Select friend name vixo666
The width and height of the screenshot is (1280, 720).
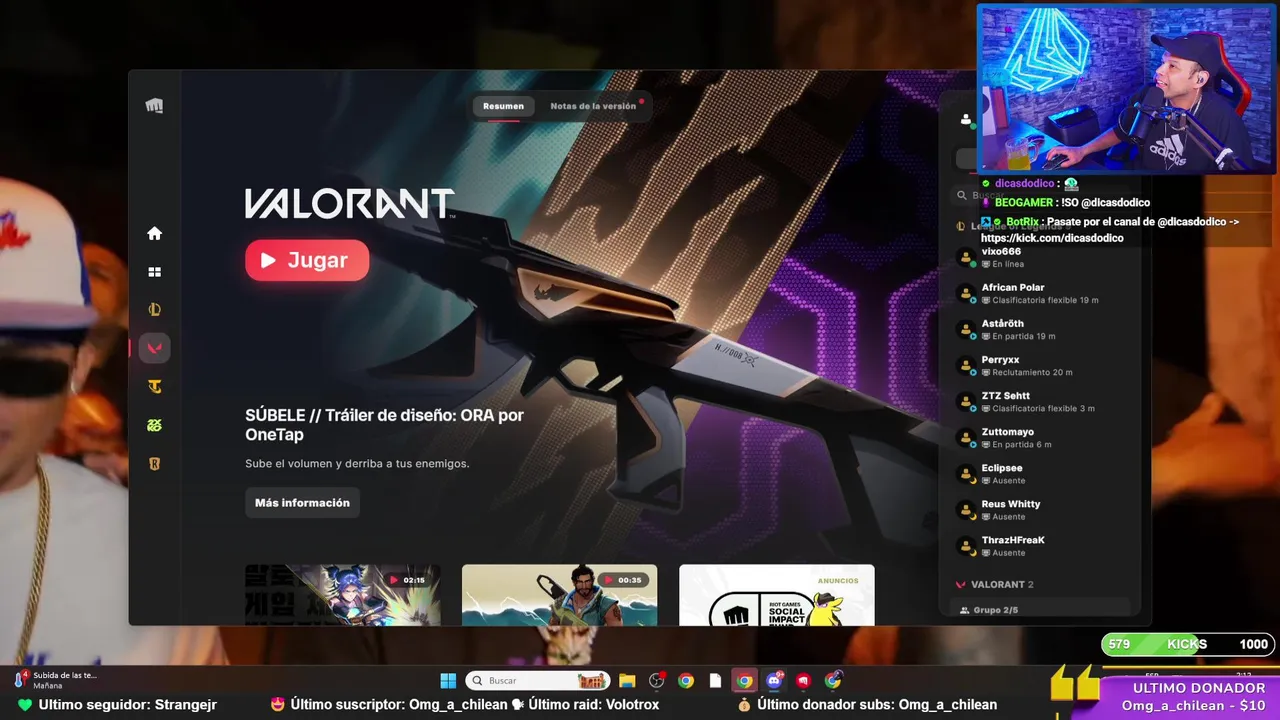pyautogui.click(x=1001, y=251)
